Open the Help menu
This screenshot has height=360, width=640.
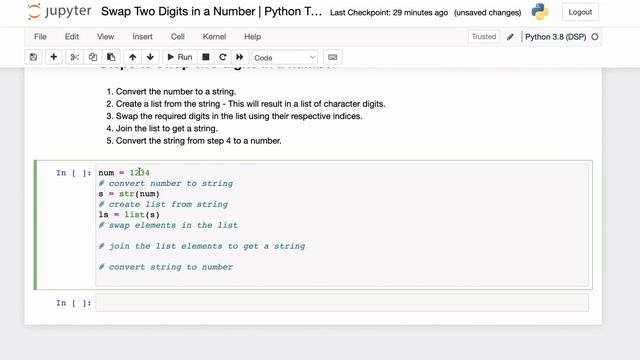coord(252,37)
